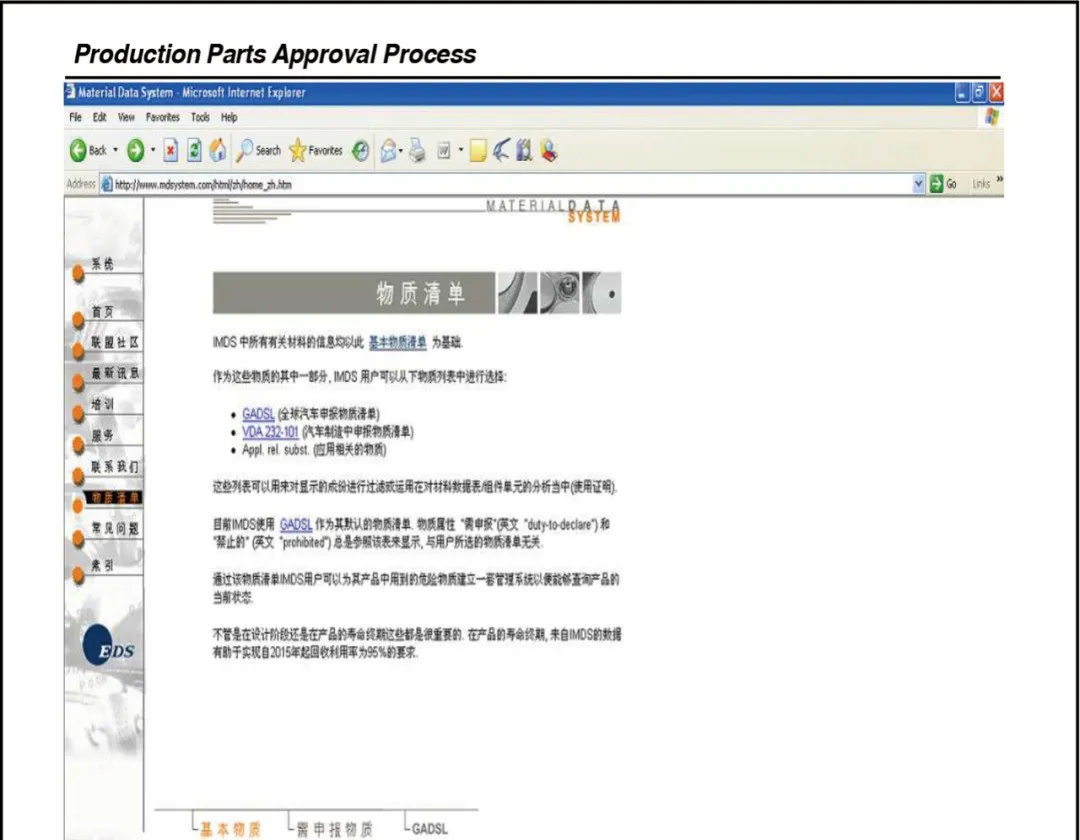Click the green Forward arrow button

(x=135, y=150)
